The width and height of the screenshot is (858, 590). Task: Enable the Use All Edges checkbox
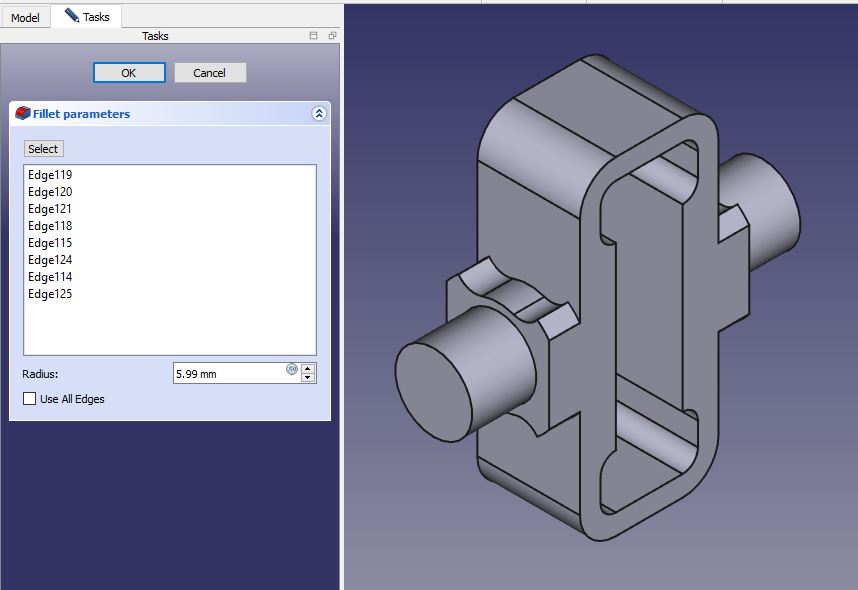coord(29,399)
